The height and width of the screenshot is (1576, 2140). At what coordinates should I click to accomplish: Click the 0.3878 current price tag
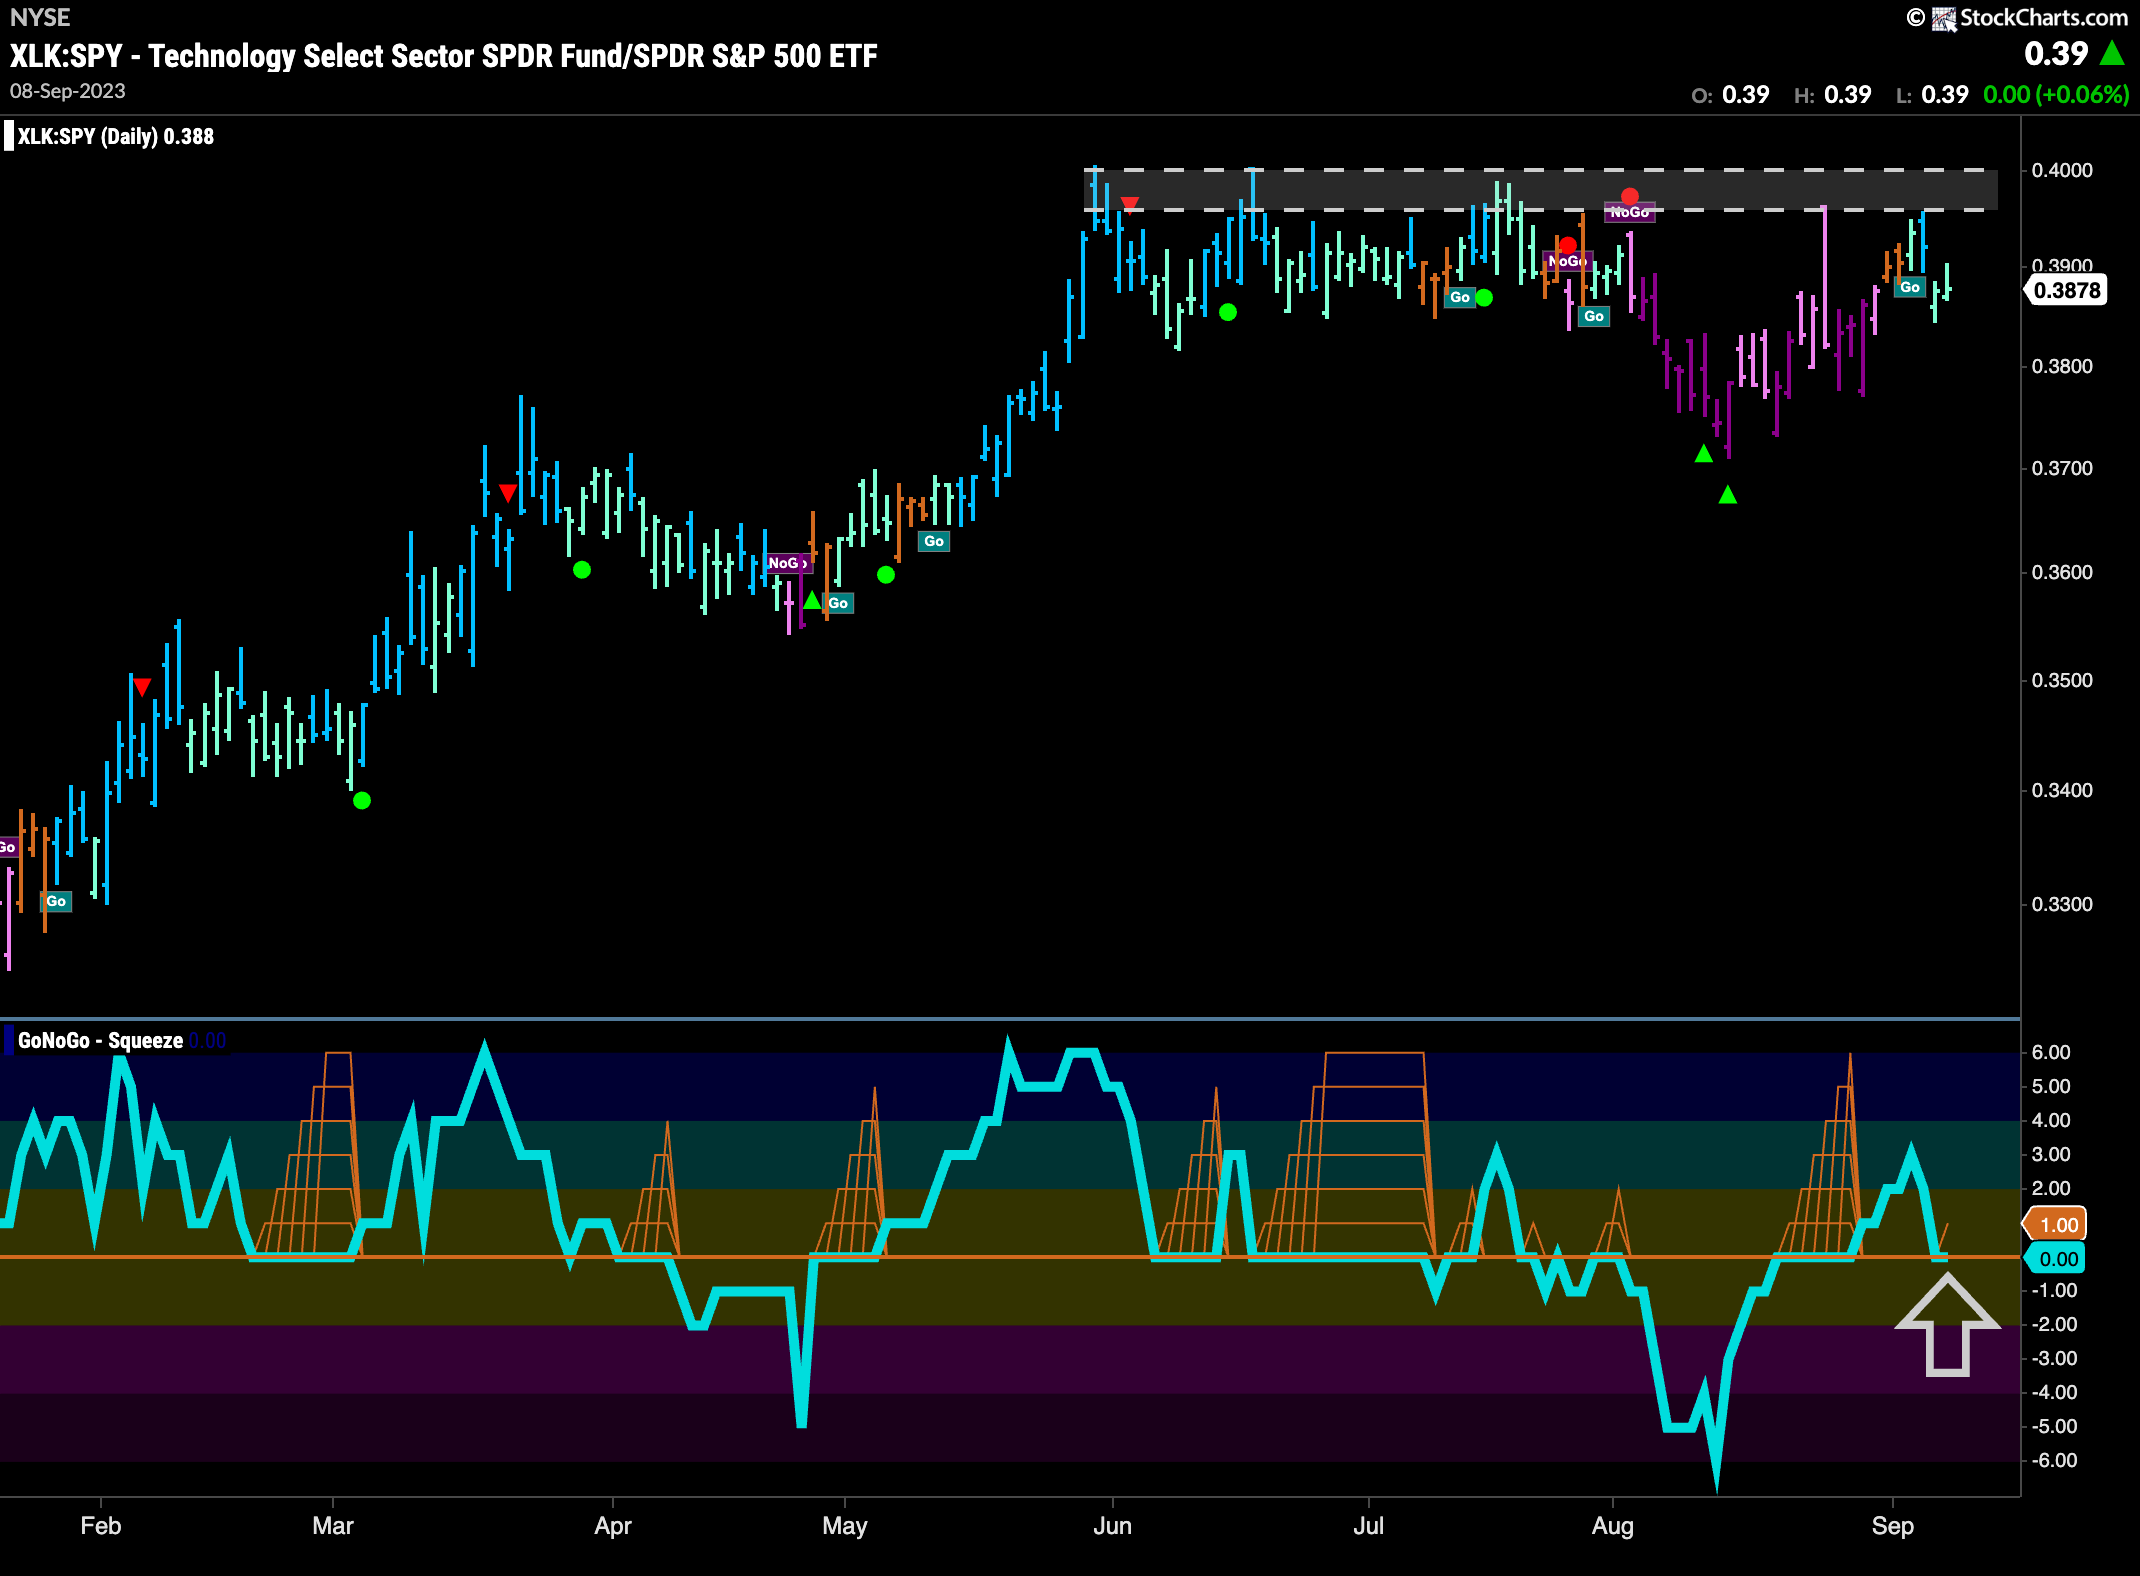coord(2066,290)
